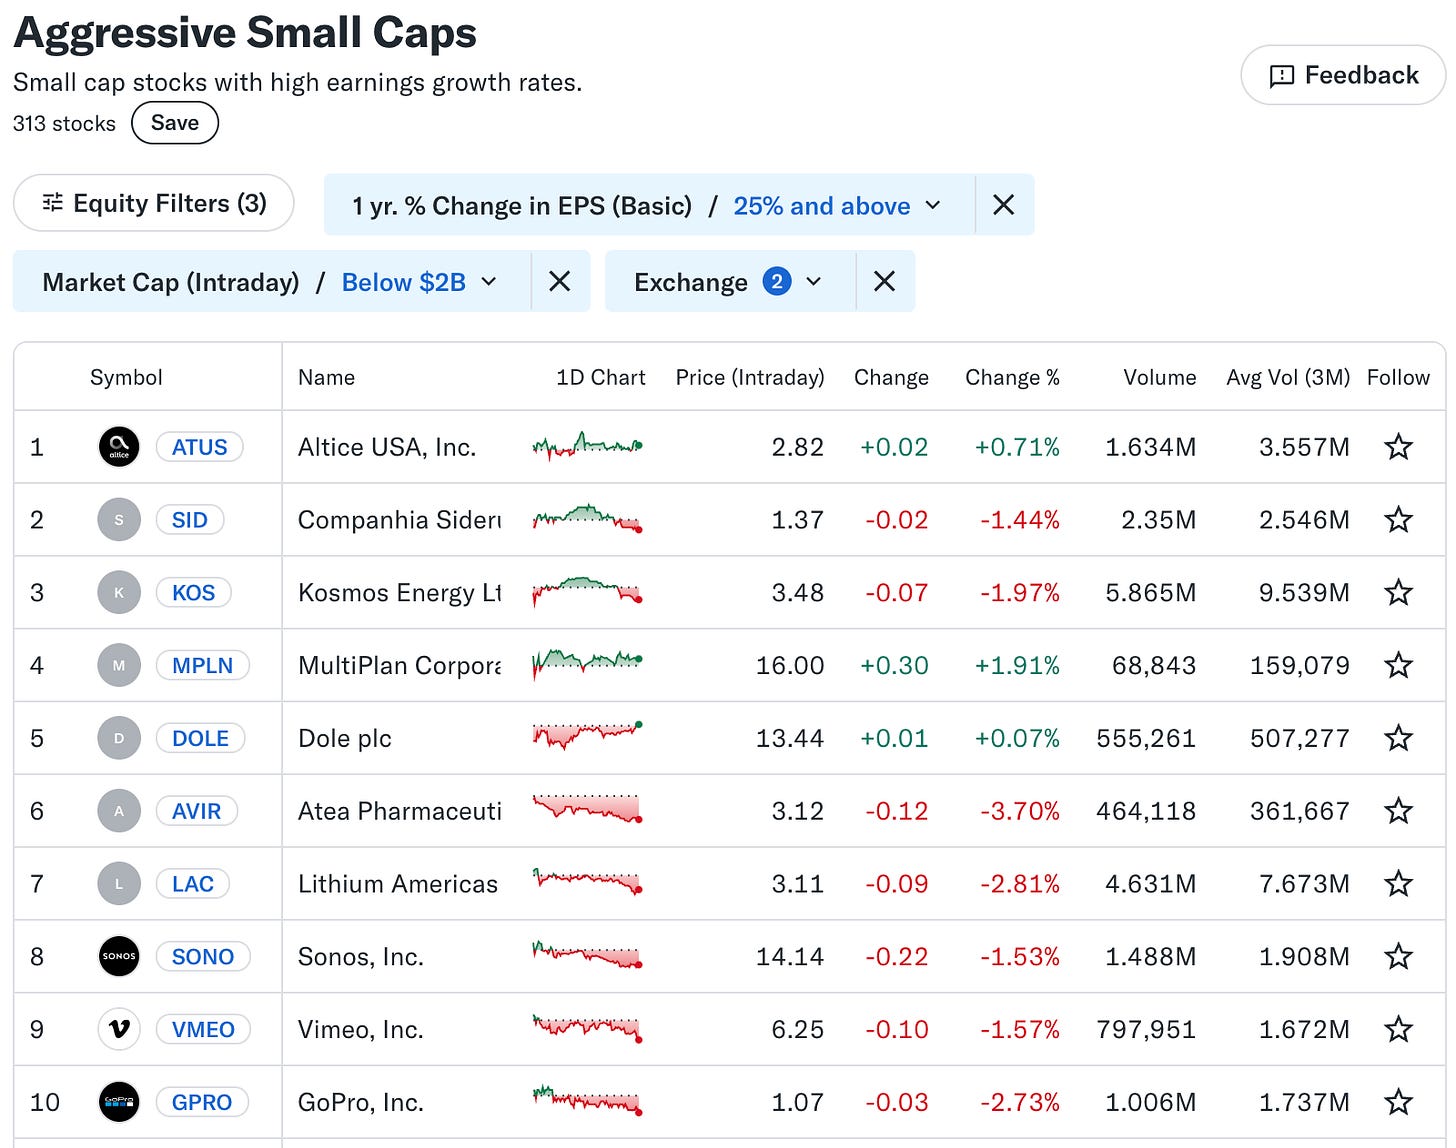1456x1148 pixels.
Task: Open the VMEO ticker link
Action: (203, 1029)
